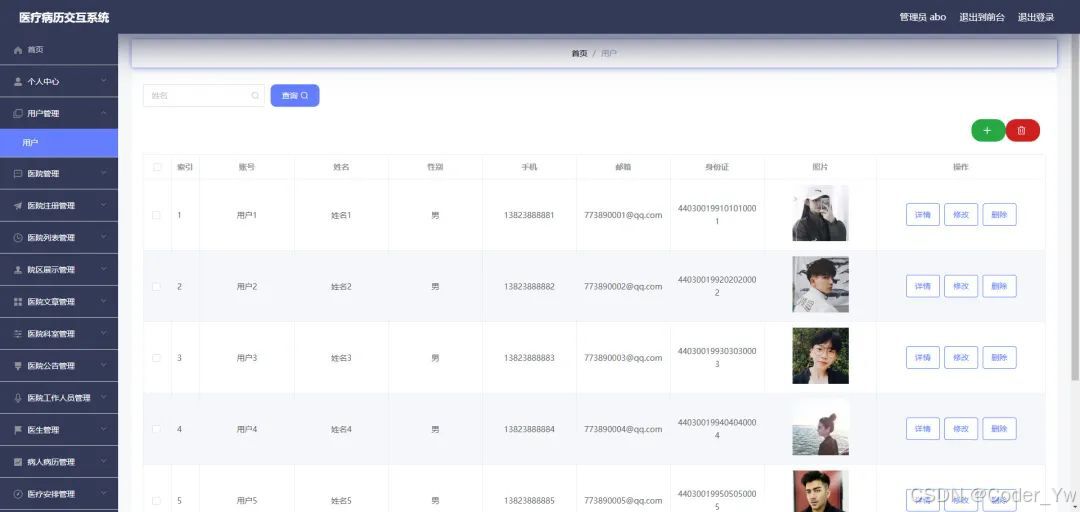Click the microphone icon beside 医院工作人员管理
Image resolution: width=1080 pixels, height=512 pixels.
click(18, 398)
